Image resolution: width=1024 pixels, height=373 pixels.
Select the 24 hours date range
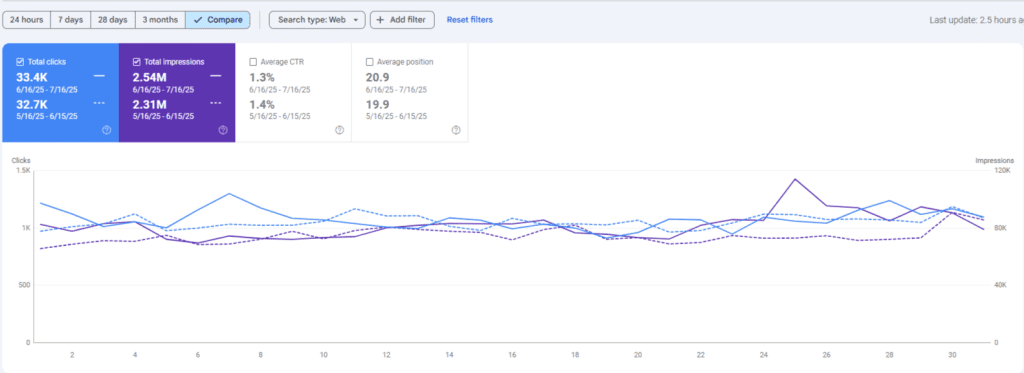click(27, 20)
